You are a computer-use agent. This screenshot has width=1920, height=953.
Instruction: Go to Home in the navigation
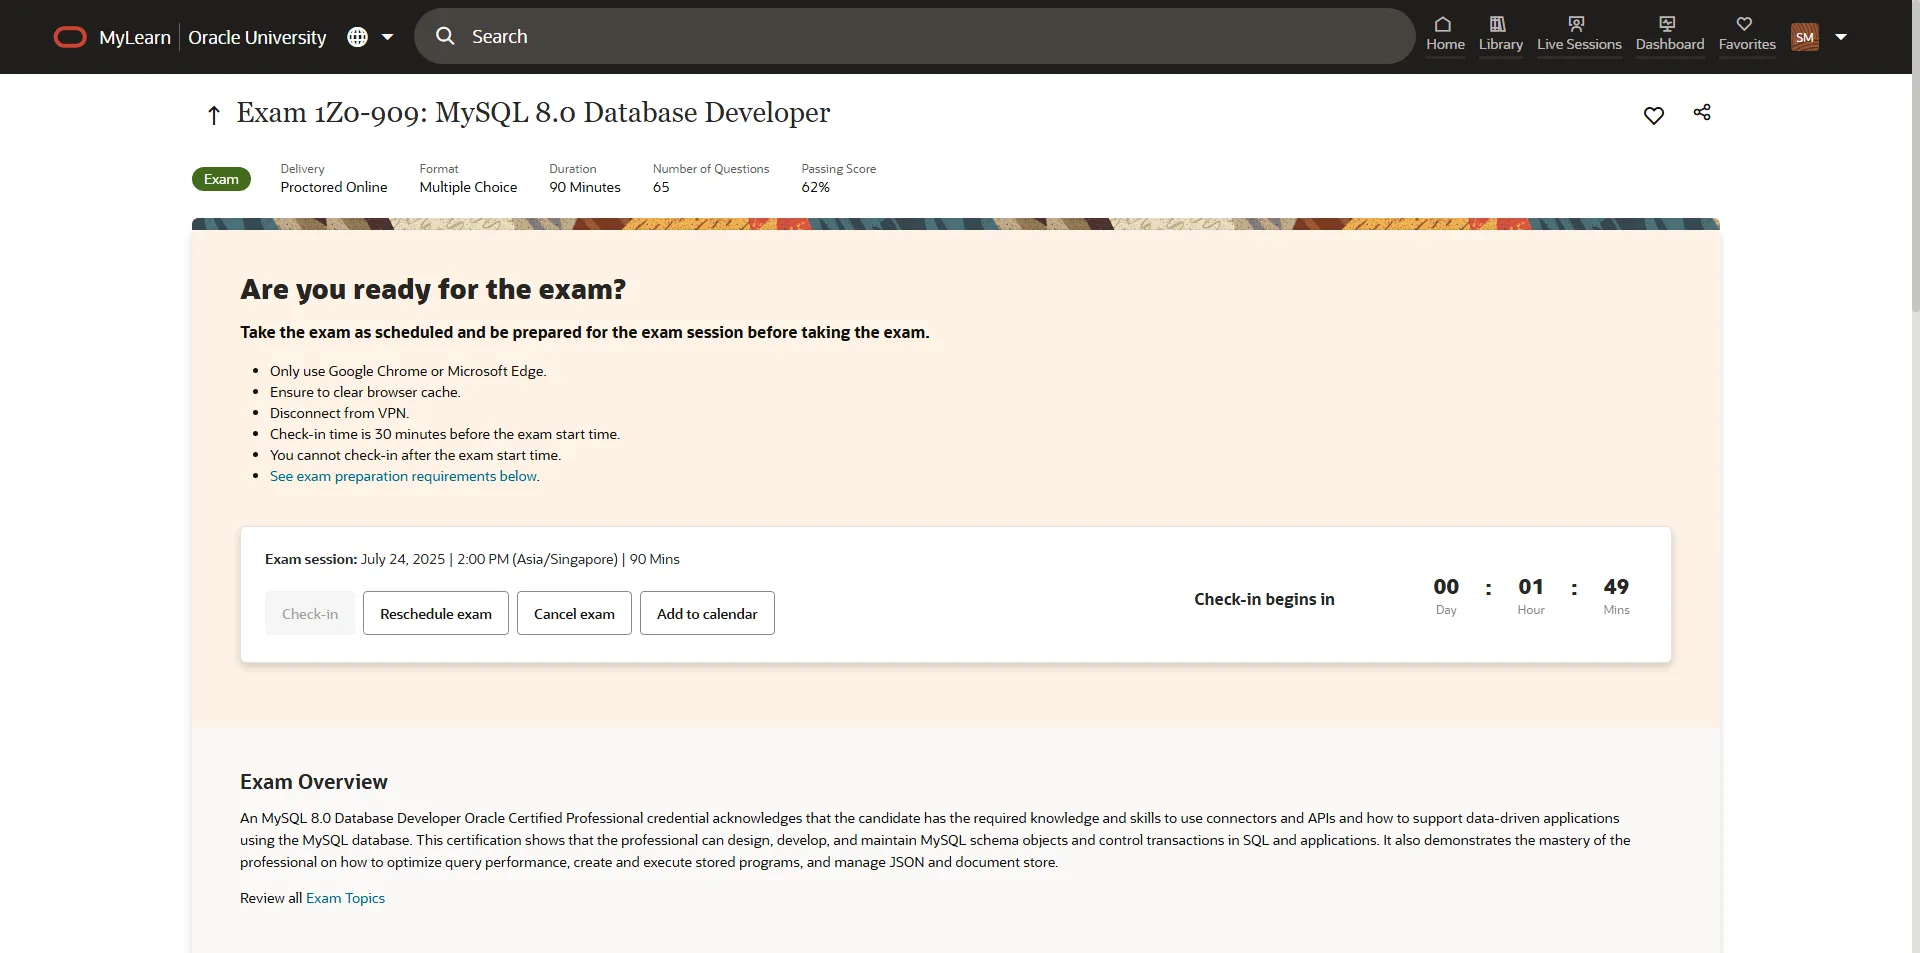point(1445,34)
